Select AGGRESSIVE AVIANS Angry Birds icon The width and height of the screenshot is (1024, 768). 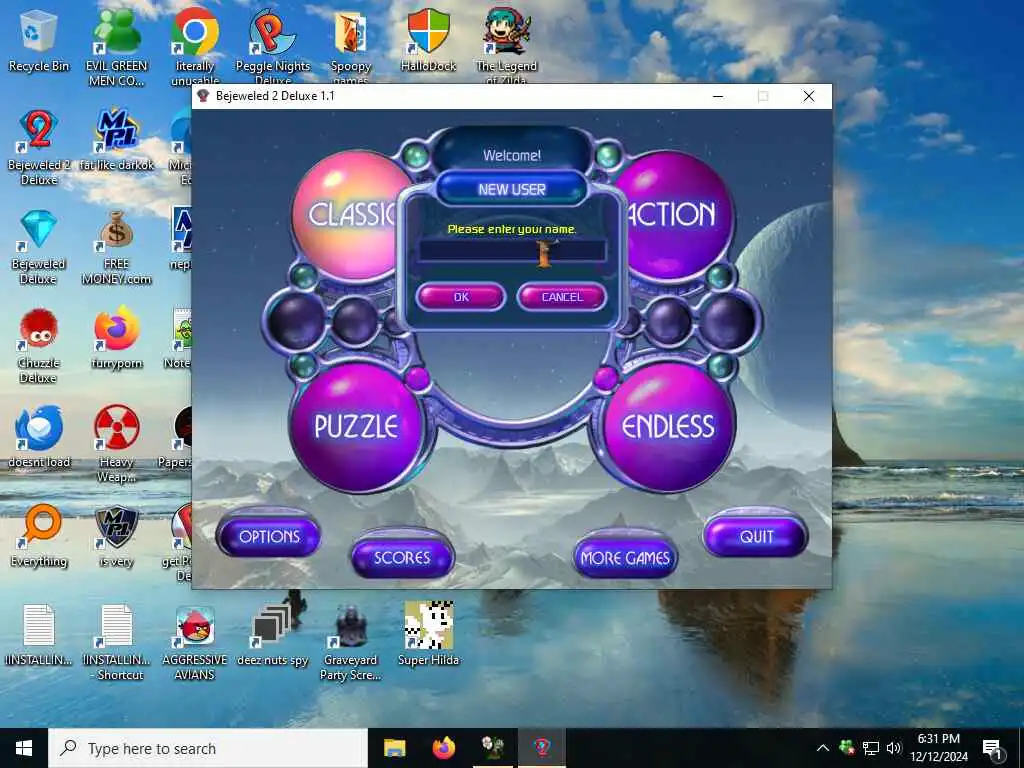pos(195,643)
